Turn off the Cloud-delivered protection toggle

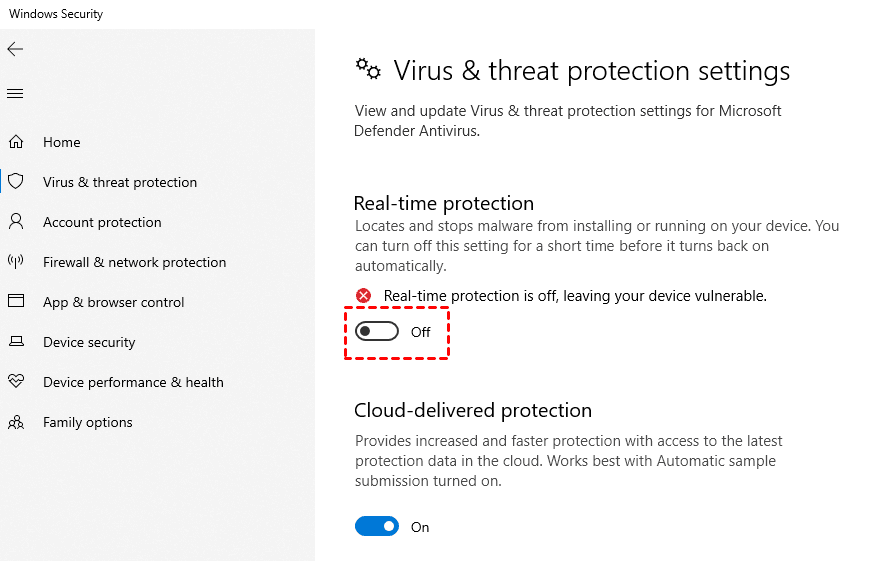(377, 527)
